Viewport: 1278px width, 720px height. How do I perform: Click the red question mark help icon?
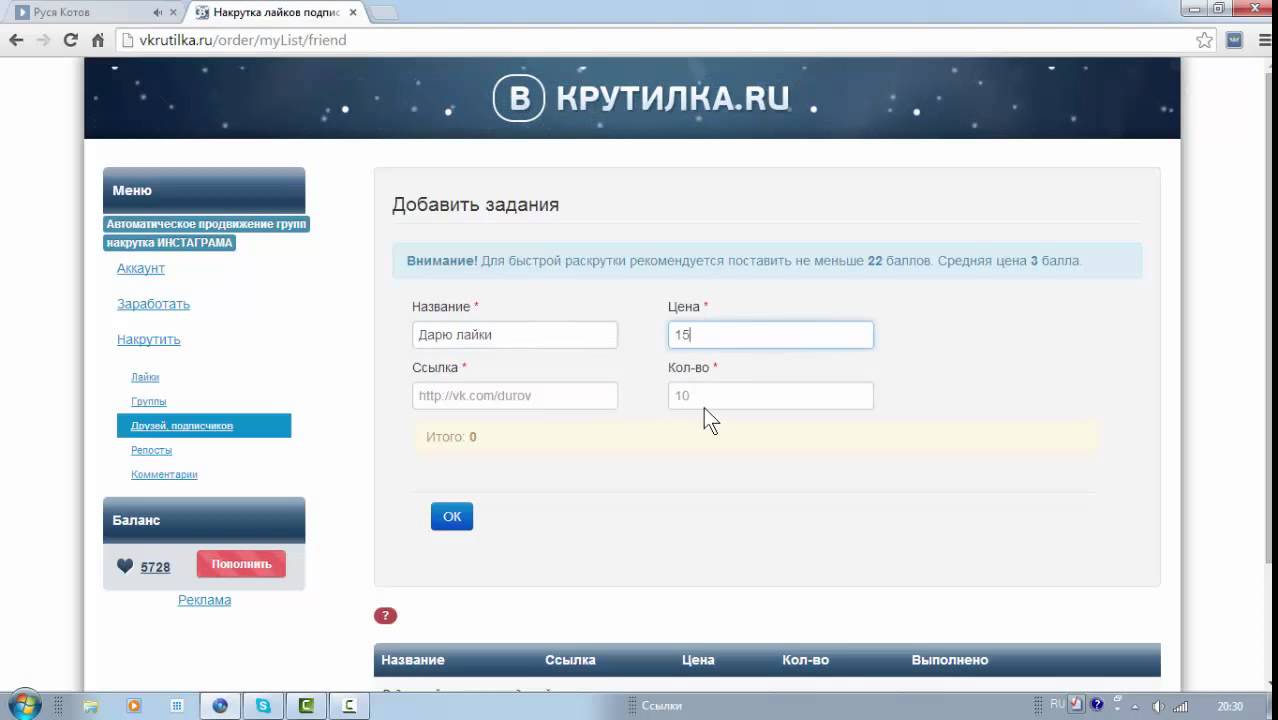[x=385, y=616]
